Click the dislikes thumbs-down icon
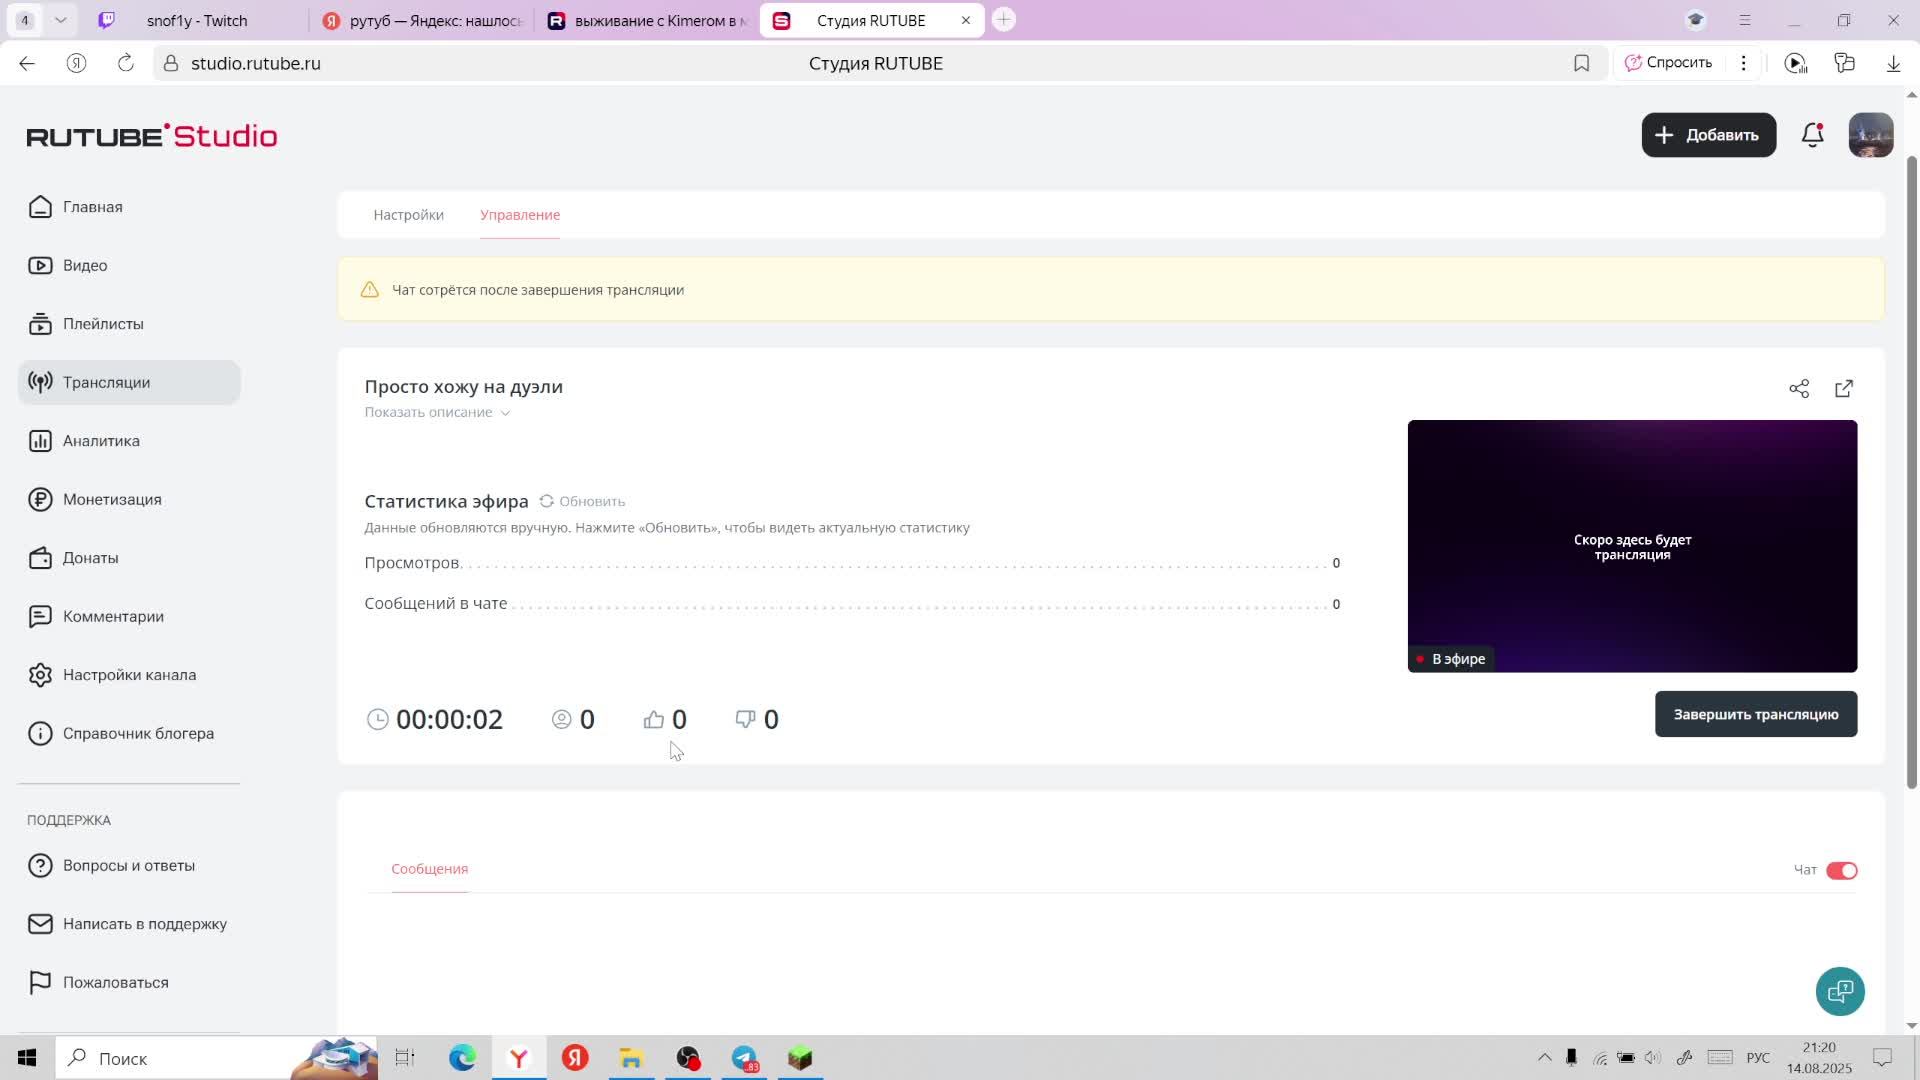1920x1080 pixels. pyautogui.click(x=745, y=720)
